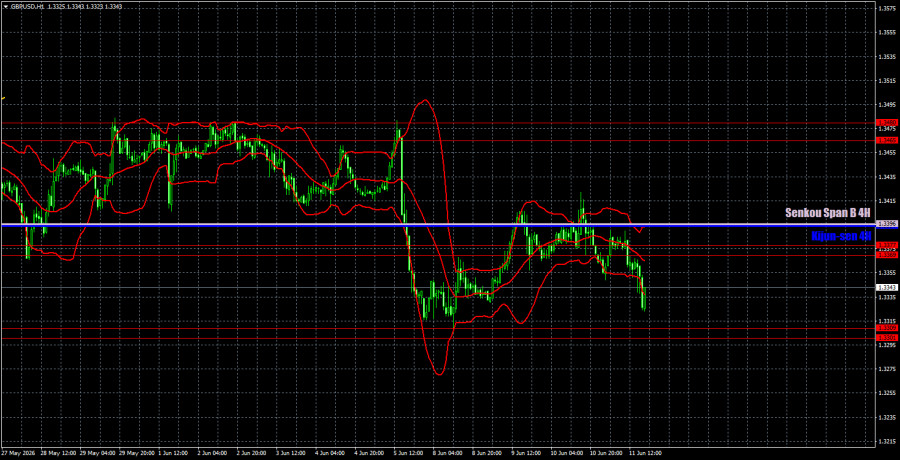Click the 1.3495 price scale value
The height and width of the screenshot is (460, 900).
[x=885, y=105]
